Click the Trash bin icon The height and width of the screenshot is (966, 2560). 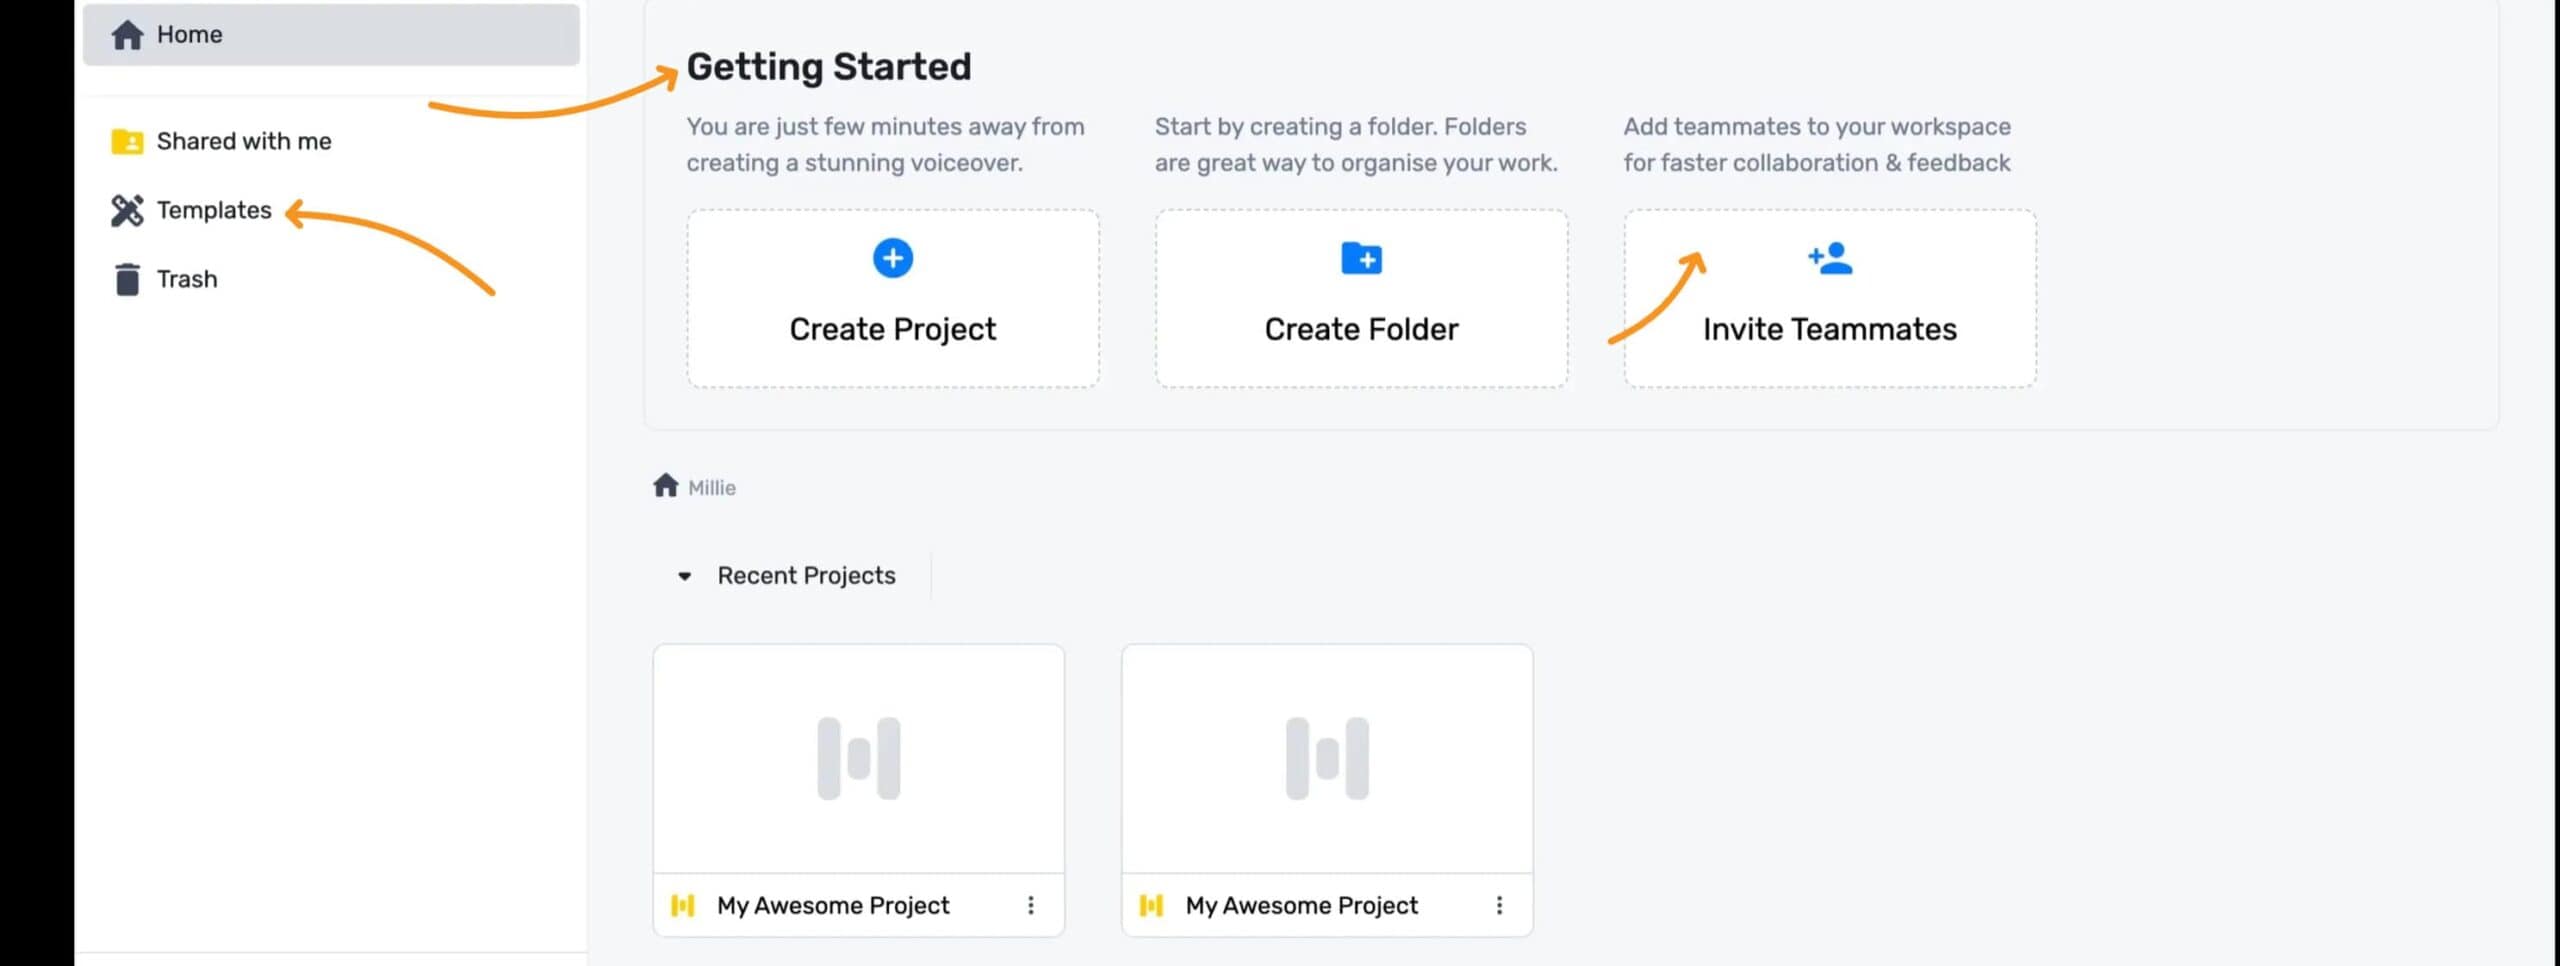pos(127,280)
